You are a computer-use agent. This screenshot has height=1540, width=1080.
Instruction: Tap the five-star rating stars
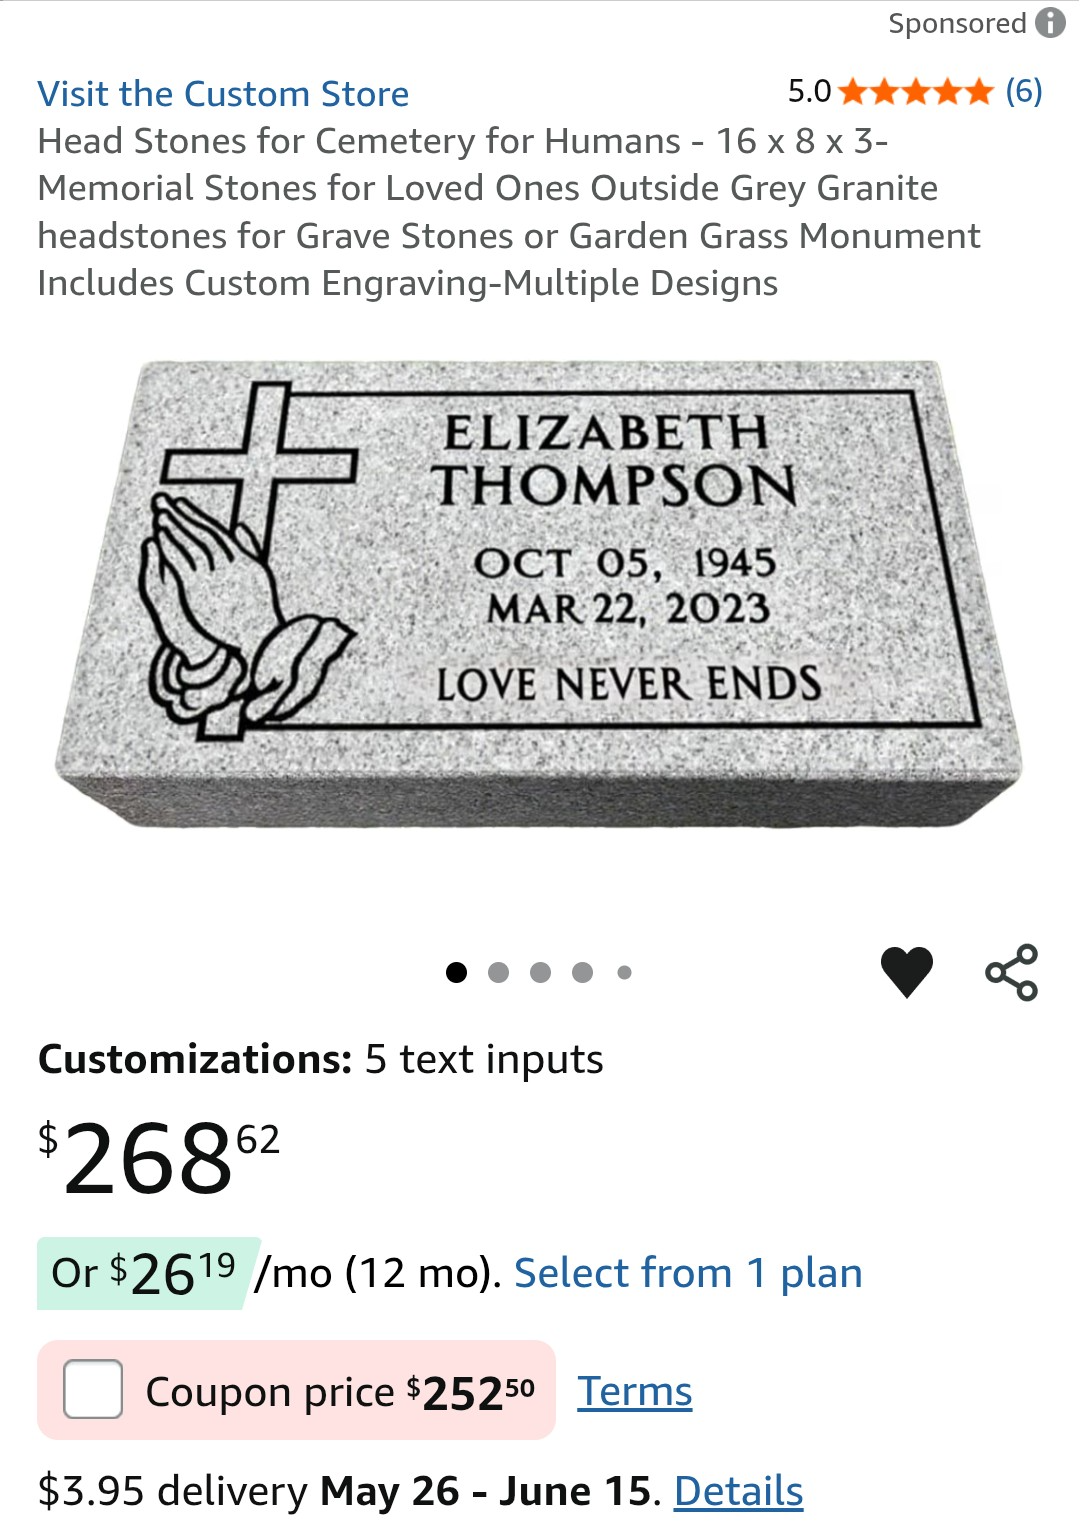(916, 92)
